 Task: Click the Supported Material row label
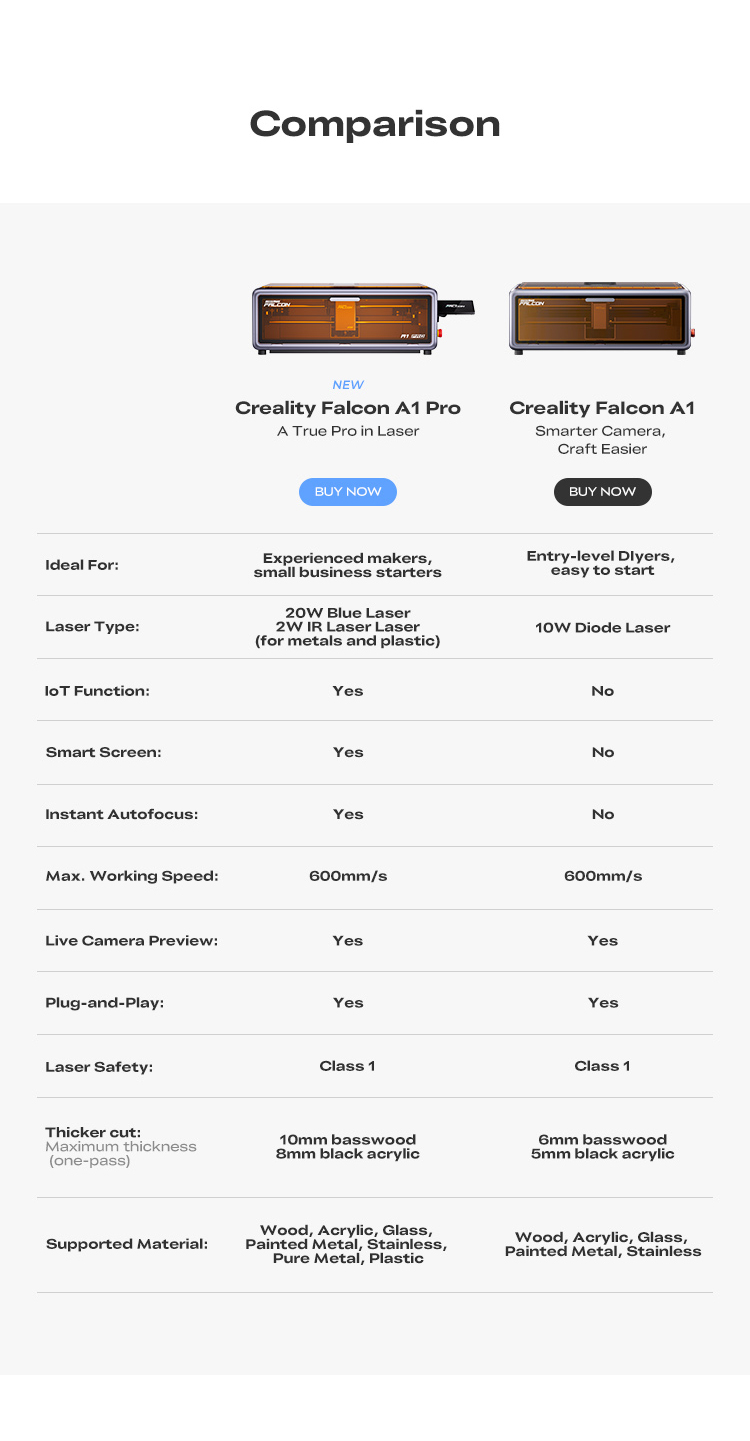pyautogui.click(x=127, y=1245)
